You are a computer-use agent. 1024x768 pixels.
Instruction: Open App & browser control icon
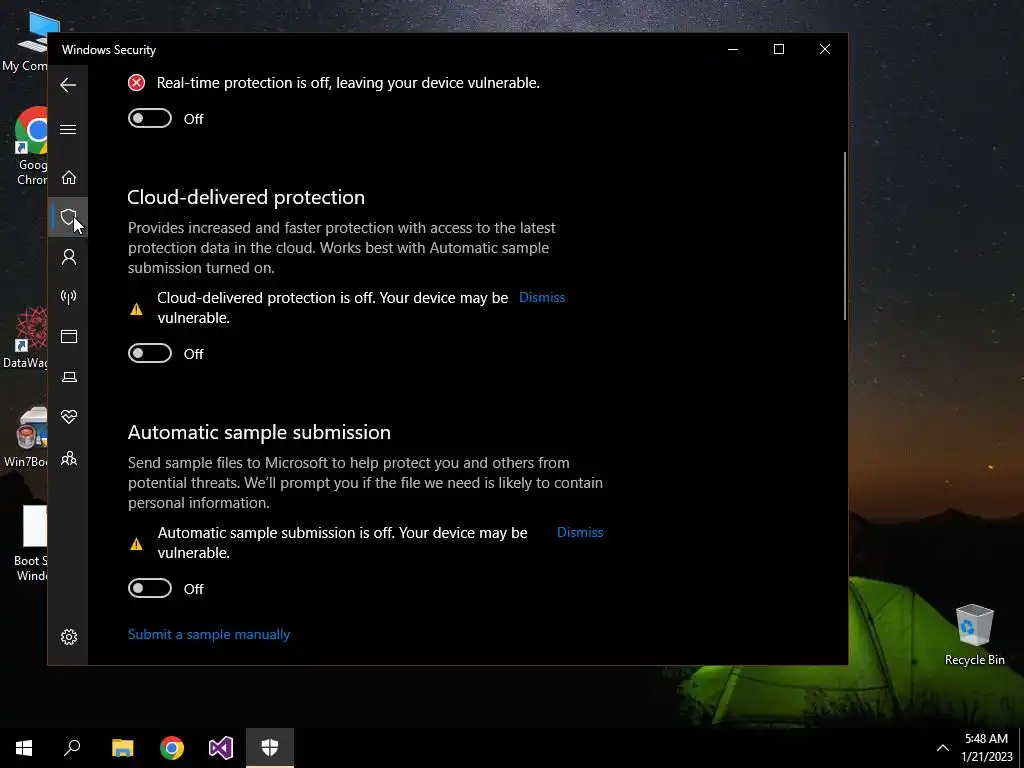coord(69,337)
